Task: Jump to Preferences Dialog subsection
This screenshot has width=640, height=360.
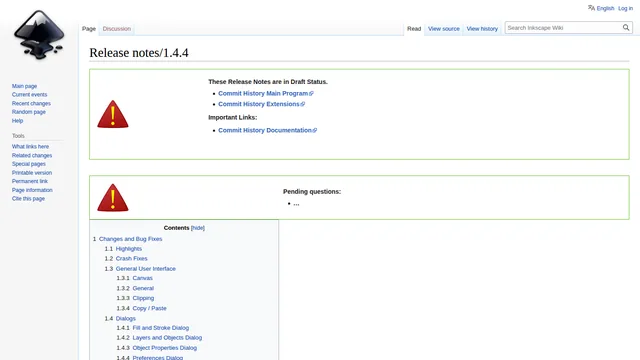Action: coord(158,358)
